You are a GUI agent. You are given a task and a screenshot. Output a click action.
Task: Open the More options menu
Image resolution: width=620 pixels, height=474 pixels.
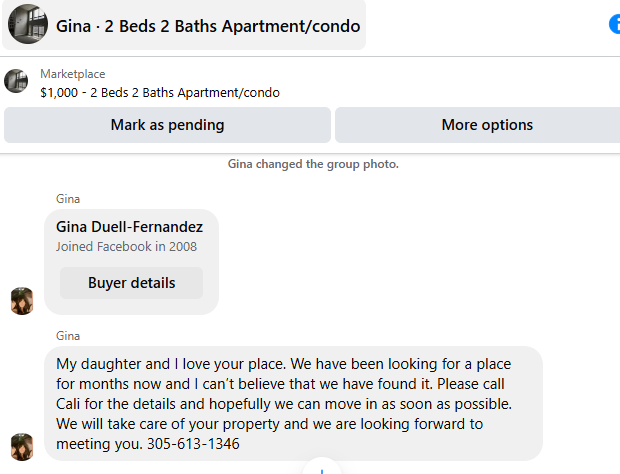(x=487, y=125)
